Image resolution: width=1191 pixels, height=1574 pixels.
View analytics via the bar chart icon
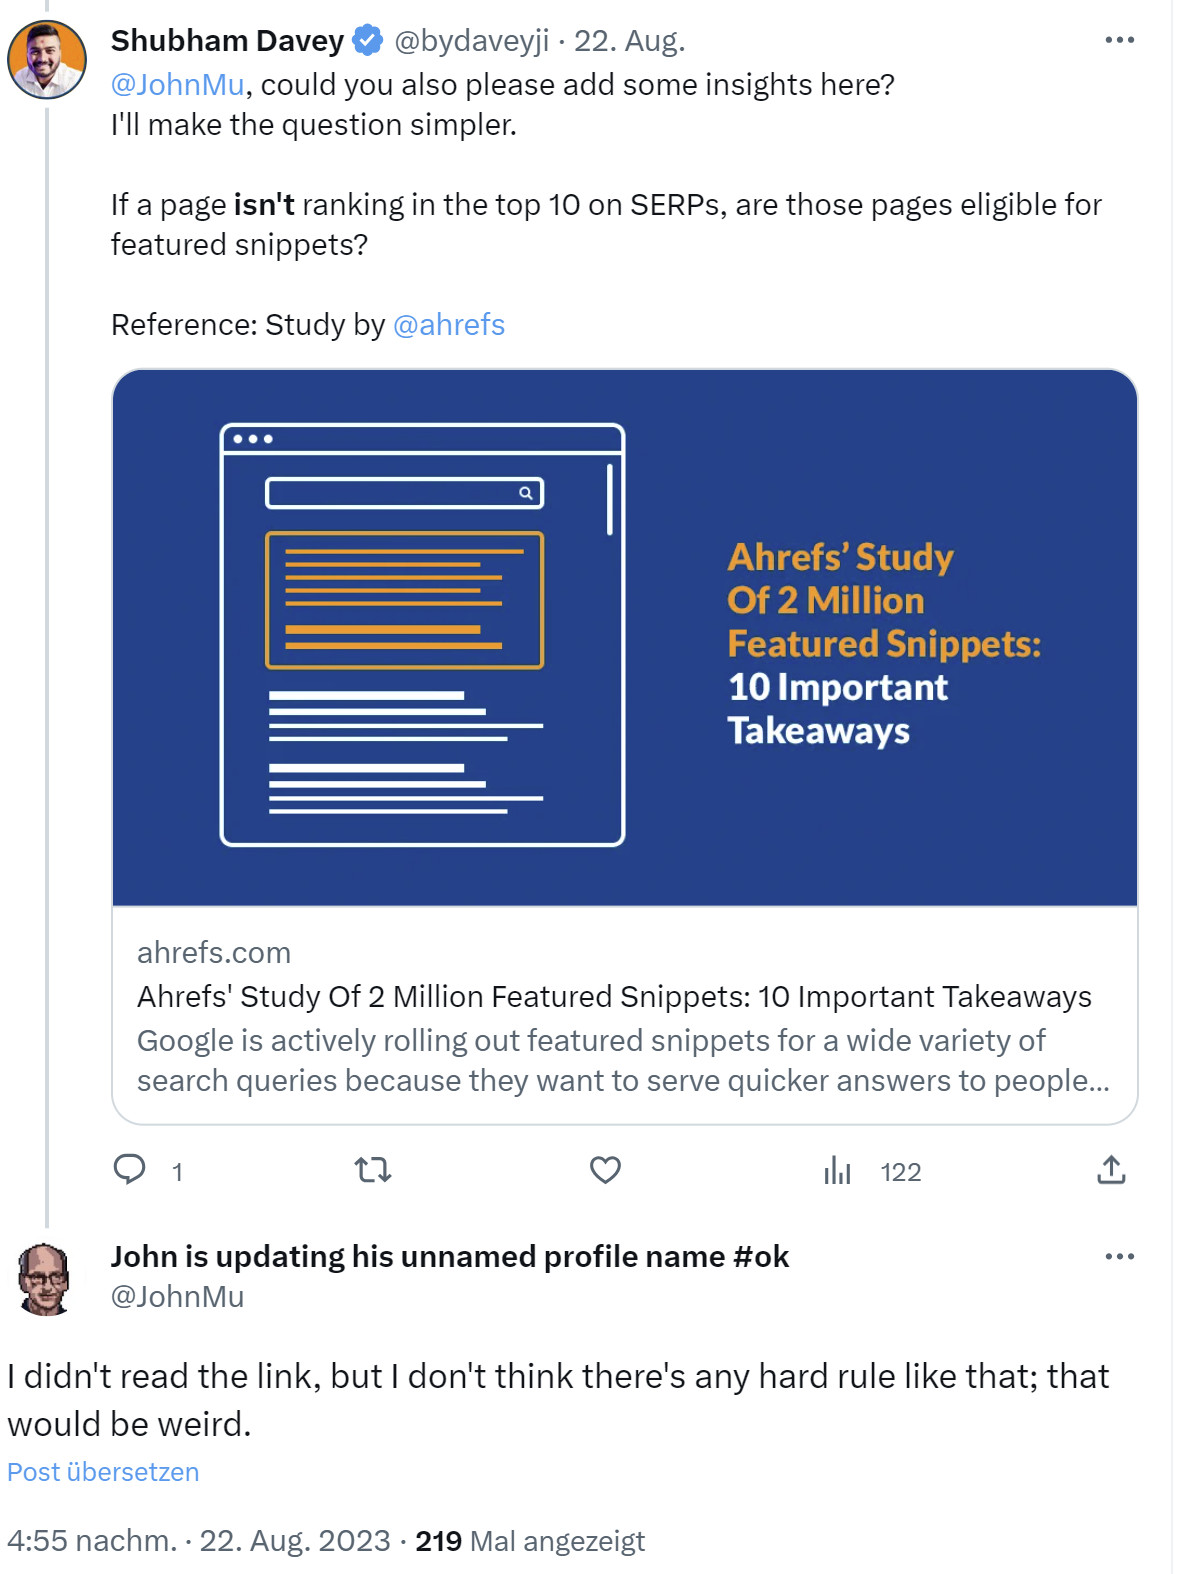click(838, 1170)
